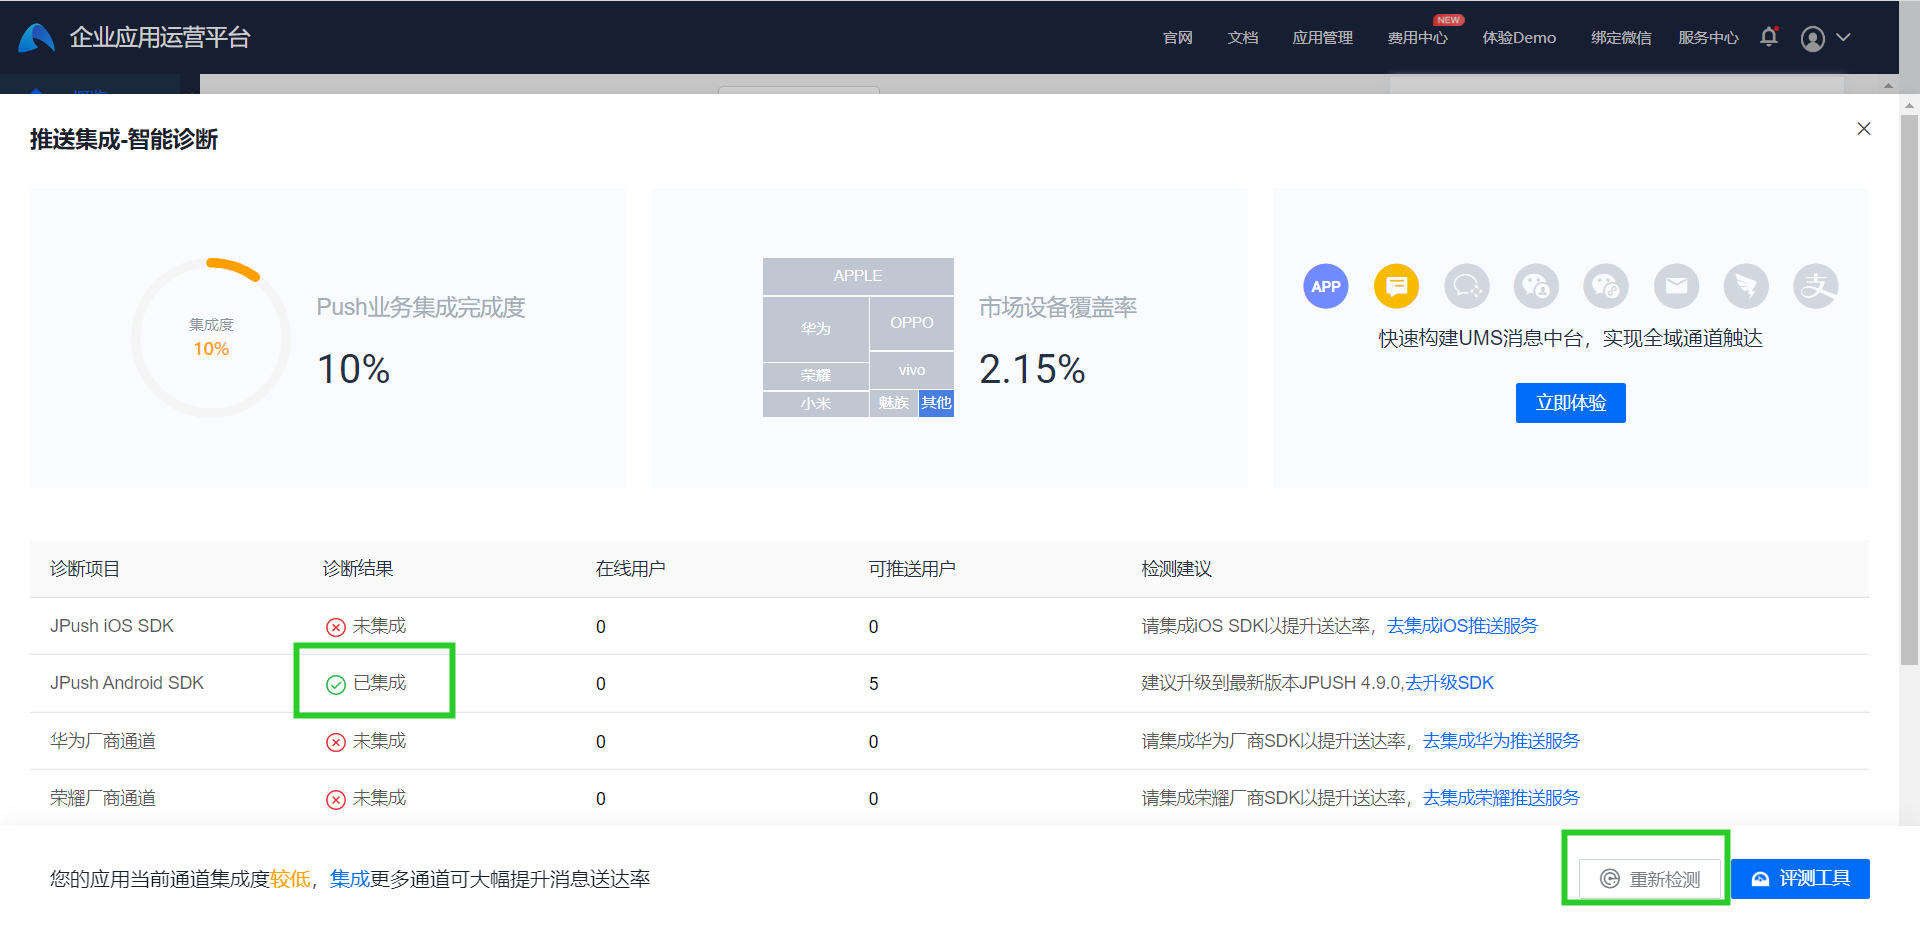This screenshot has height=932, width=1920.
Task: Open 费用中心 in top navigation
Action: (x=1418, y=38)
